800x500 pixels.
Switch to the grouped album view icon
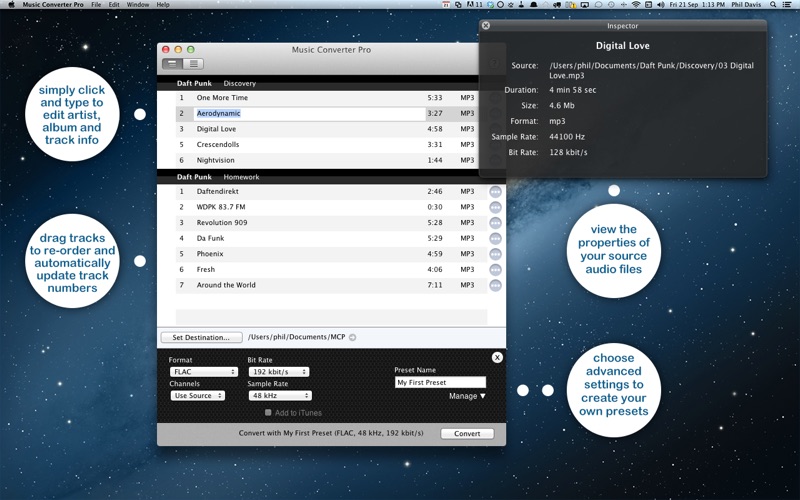[172, 64]
